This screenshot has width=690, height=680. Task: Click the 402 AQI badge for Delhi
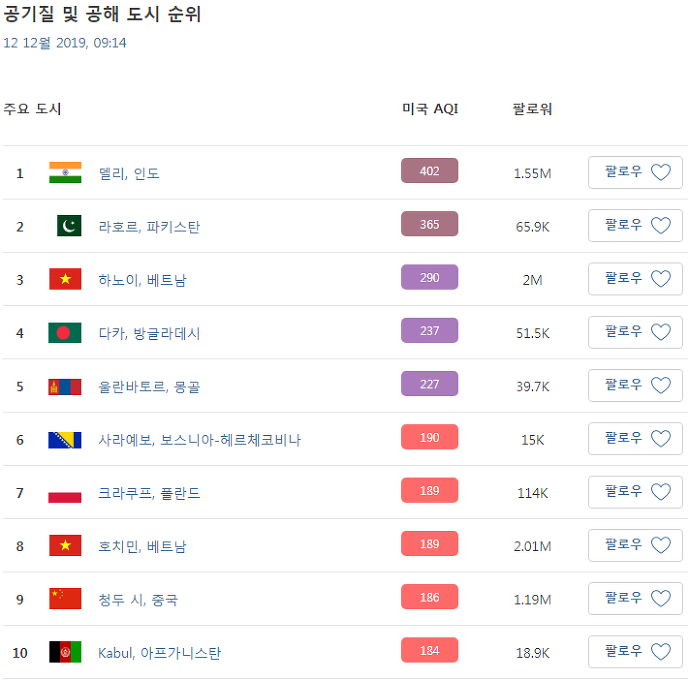(x=429, y=171)
